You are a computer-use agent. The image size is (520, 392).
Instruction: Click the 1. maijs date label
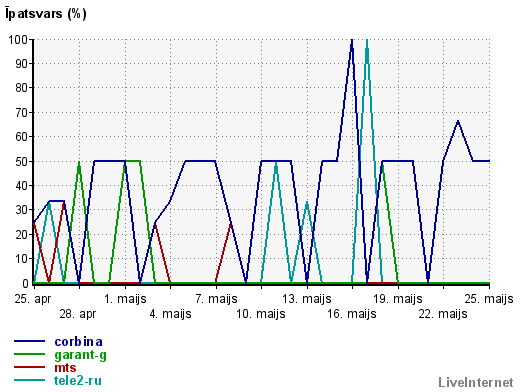(125, 299)
